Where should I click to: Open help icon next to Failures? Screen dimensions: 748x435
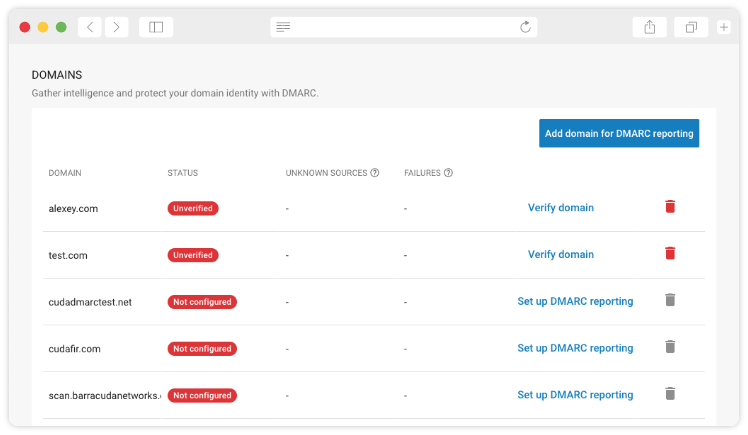[x=448, y=173]
